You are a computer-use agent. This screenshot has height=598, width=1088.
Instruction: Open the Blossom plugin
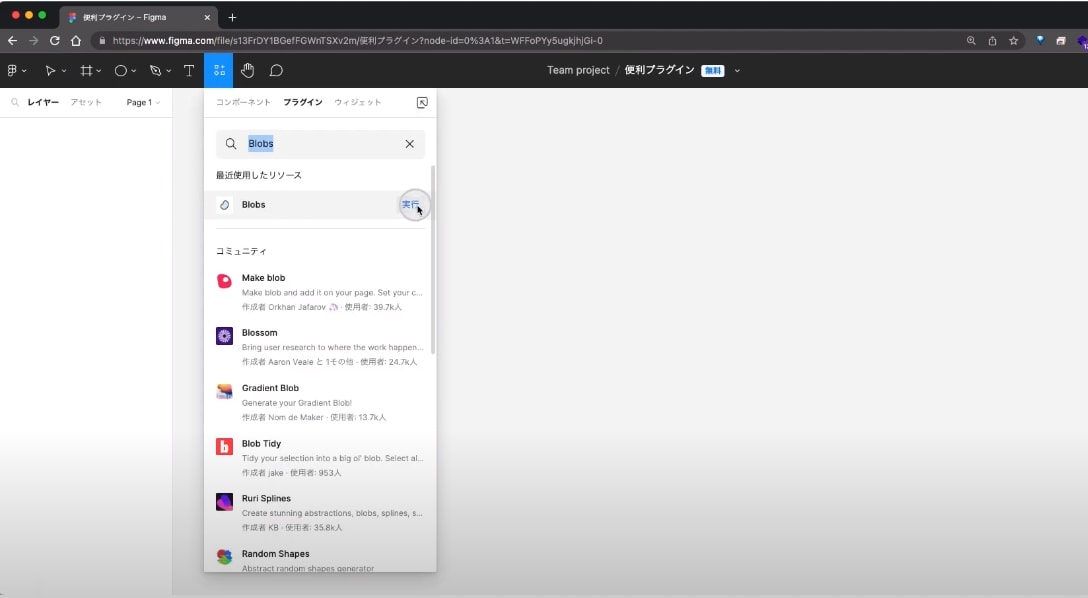320,347
